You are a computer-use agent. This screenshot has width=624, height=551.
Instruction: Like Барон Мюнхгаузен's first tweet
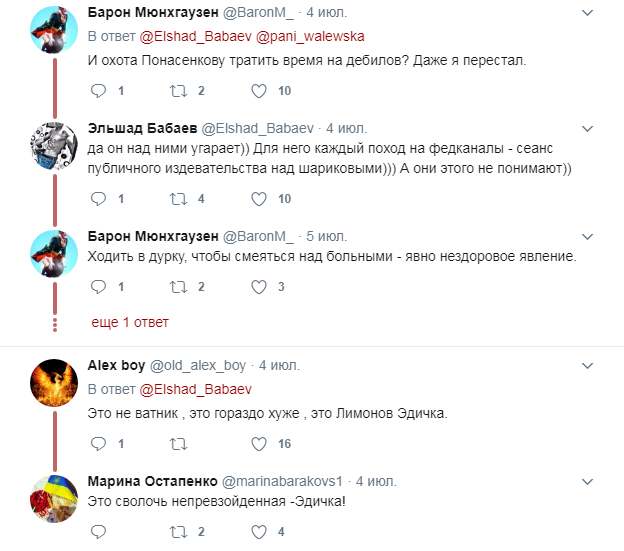pyautogui.click(x=258, y=91)
